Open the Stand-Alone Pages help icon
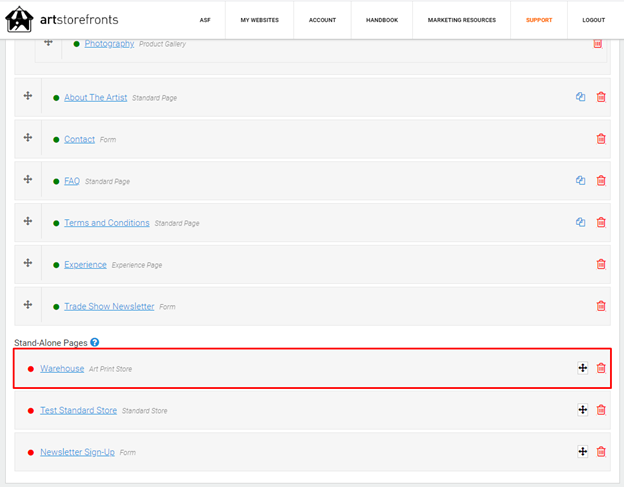This screenshot has height=487, width=624. coord(95,342)
